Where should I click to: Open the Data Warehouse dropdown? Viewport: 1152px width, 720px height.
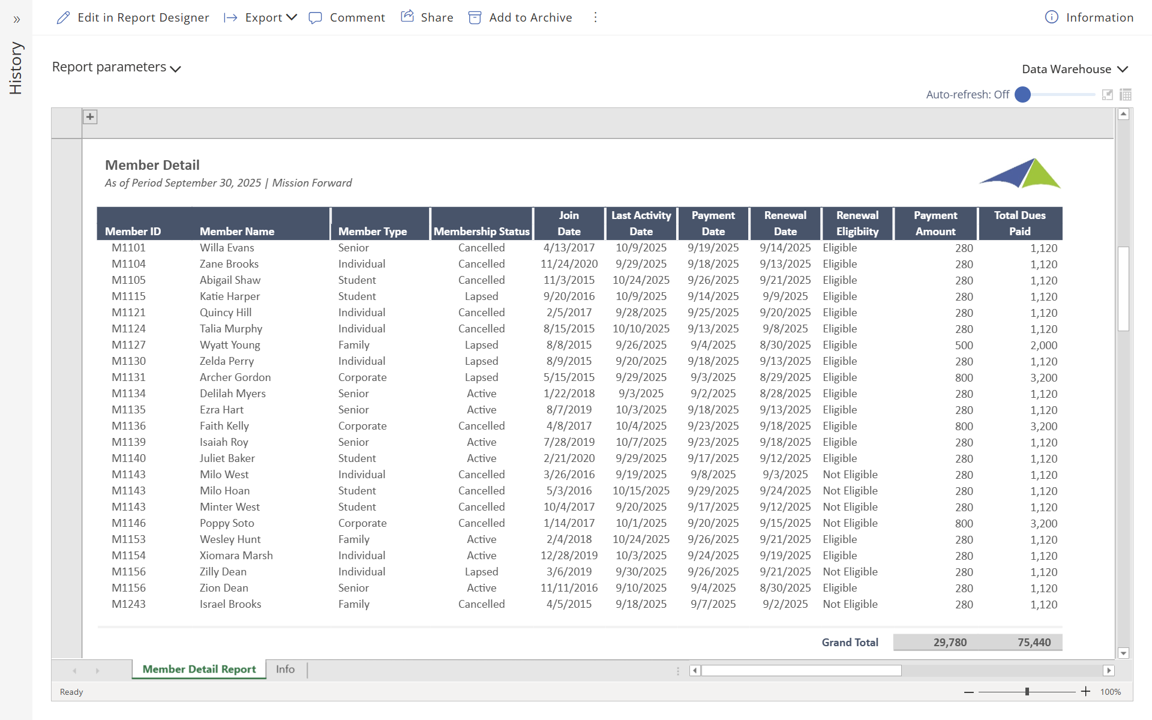click(1074, 69)
